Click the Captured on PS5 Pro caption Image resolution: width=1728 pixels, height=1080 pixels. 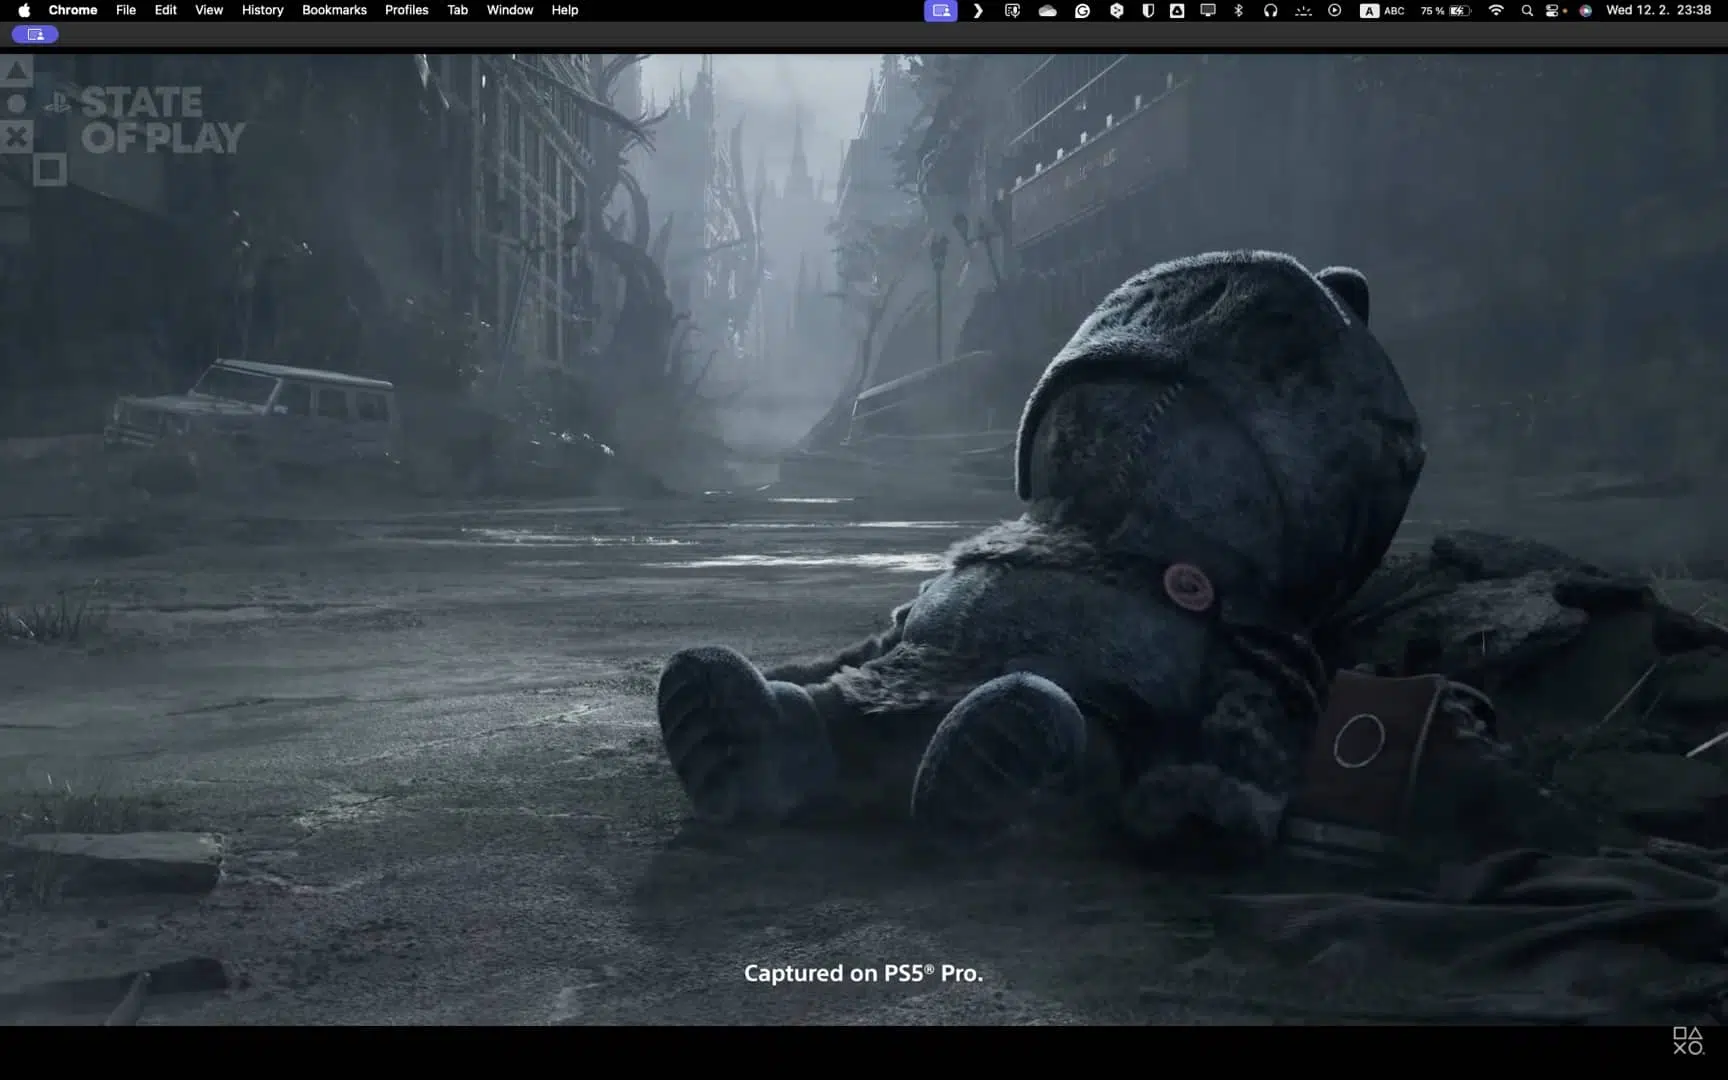863,973
